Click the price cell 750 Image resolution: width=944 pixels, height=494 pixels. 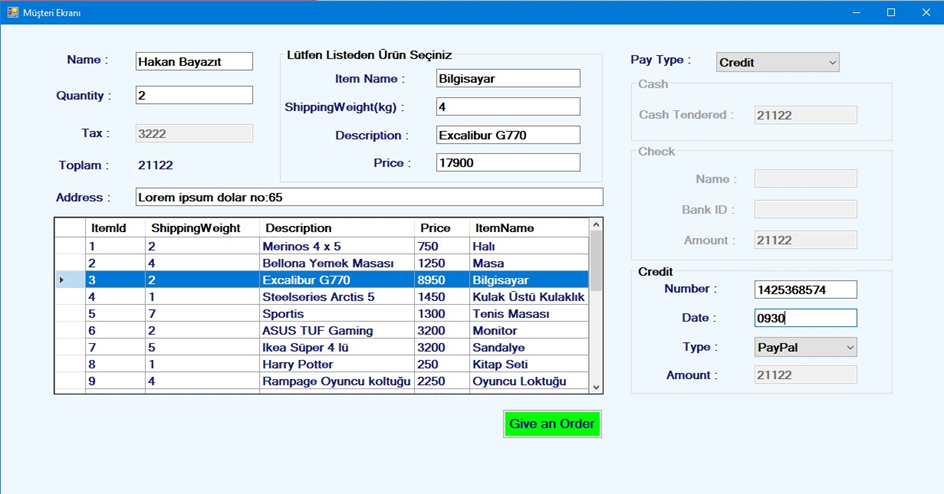coord(442,246)
